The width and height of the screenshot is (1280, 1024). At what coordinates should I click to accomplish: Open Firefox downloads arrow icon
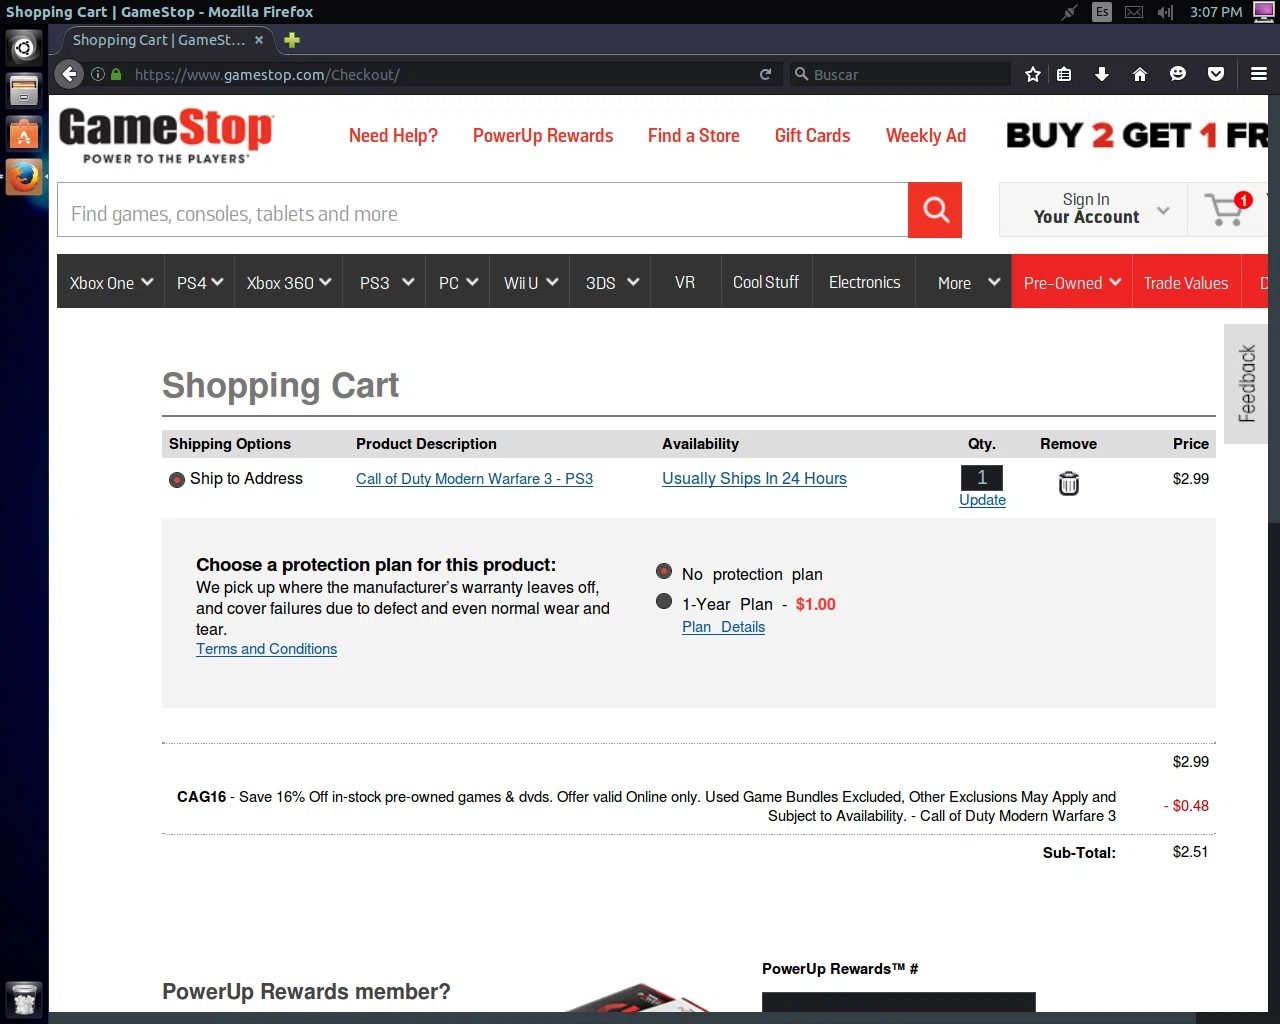point(1102,74)
